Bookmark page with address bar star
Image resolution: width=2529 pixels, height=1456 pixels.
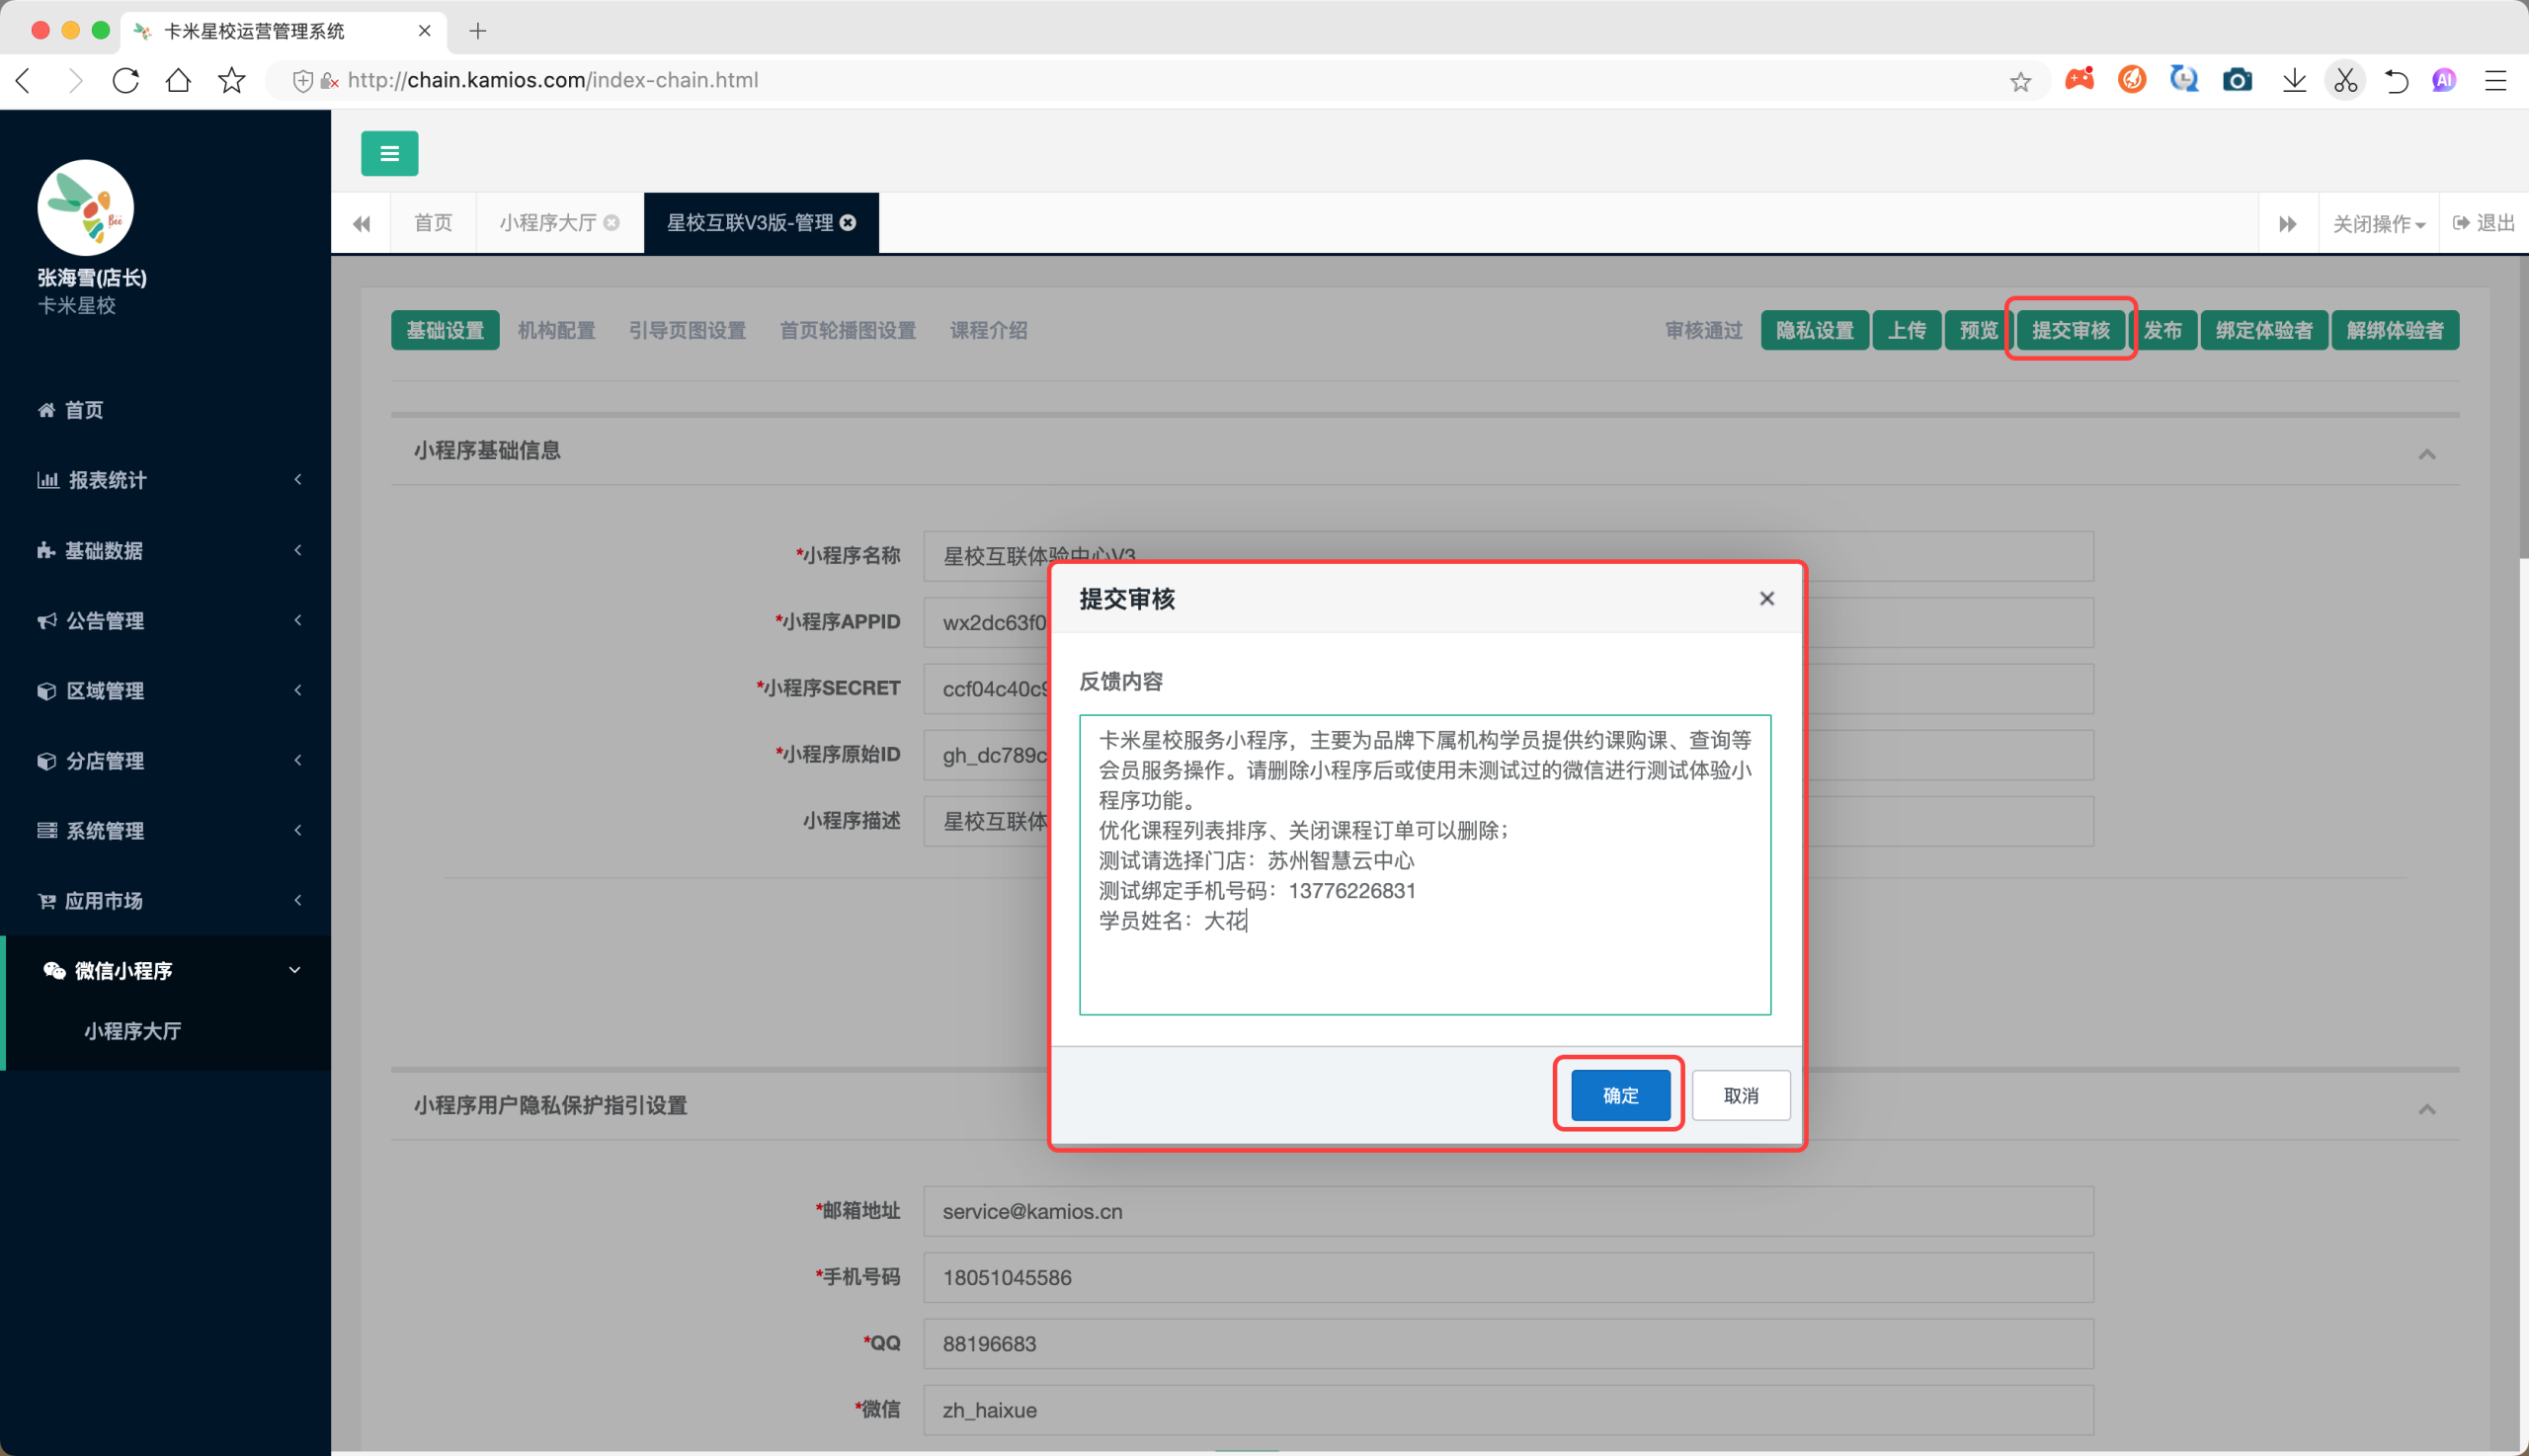tap(2020, 81)
